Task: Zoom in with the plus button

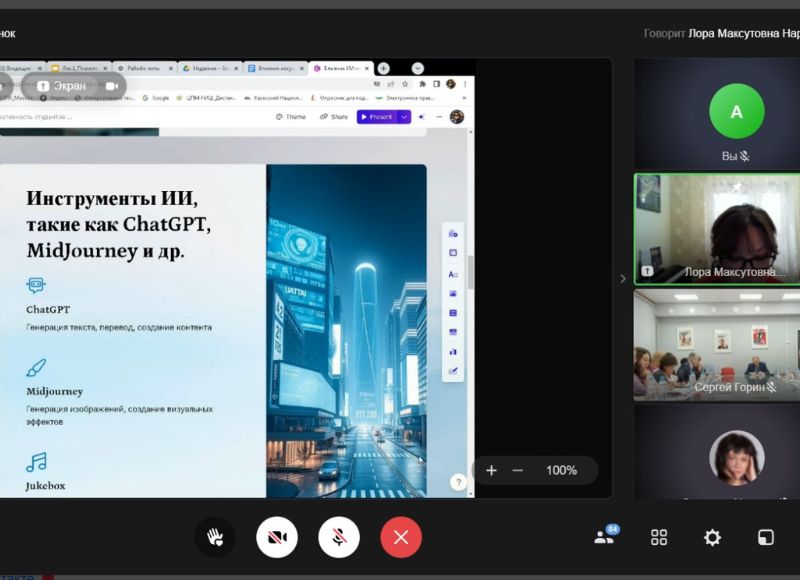Action: [x=491, y=470]
